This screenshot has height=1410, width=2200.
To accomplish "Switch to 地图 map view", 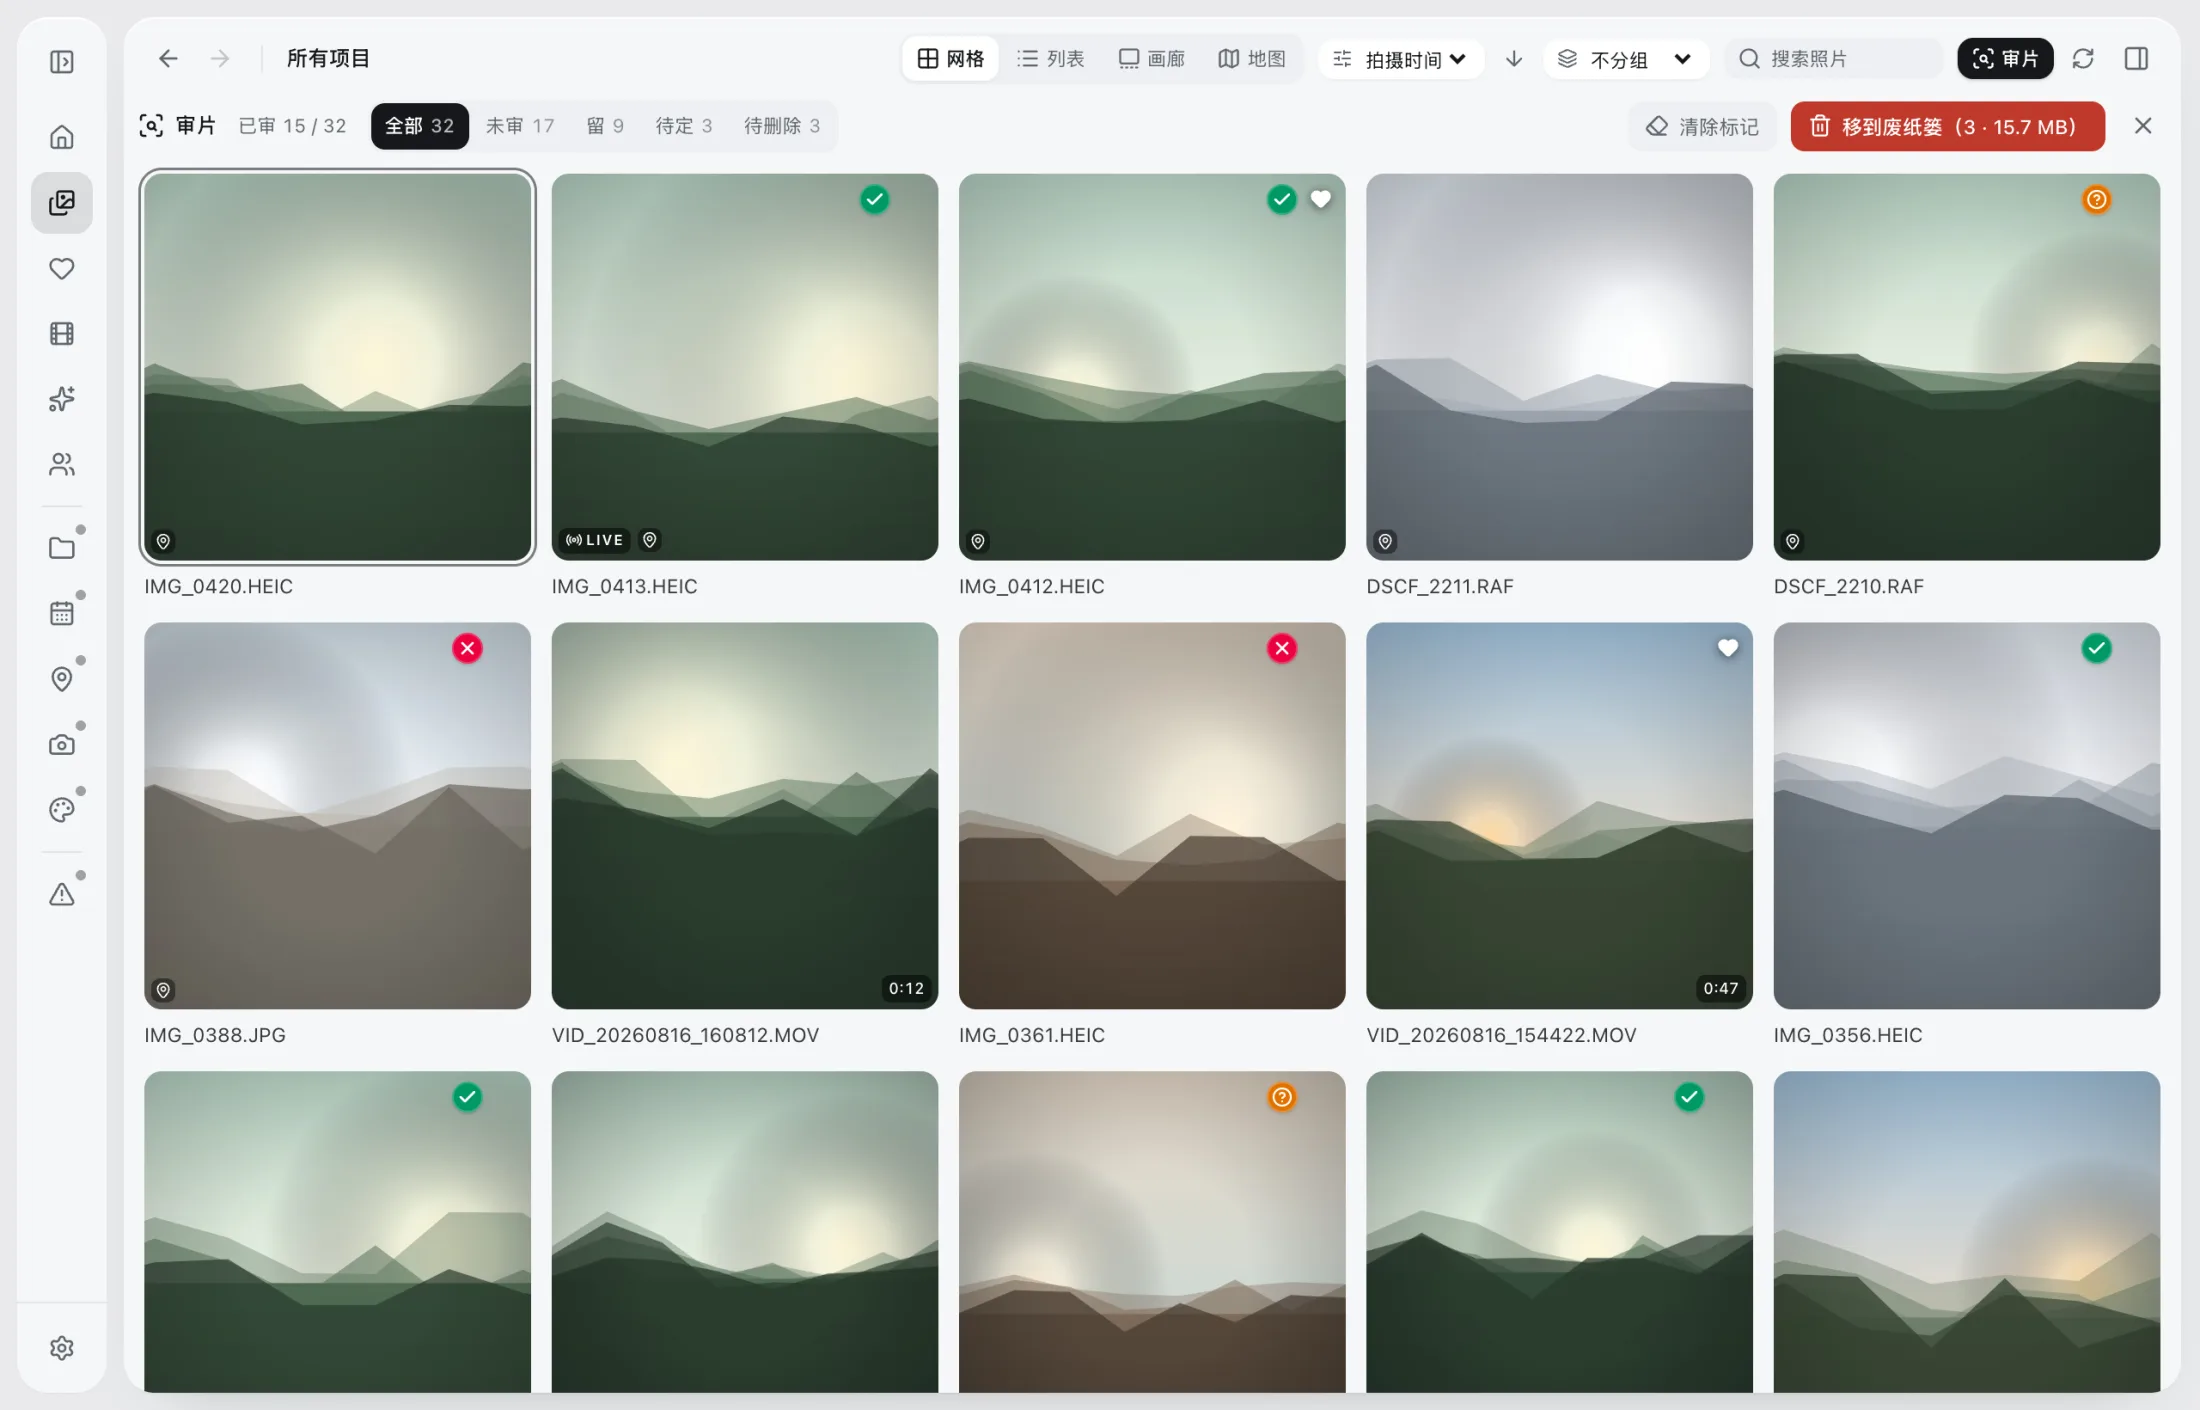I will pyautogui.click(x=1252, y=58).
